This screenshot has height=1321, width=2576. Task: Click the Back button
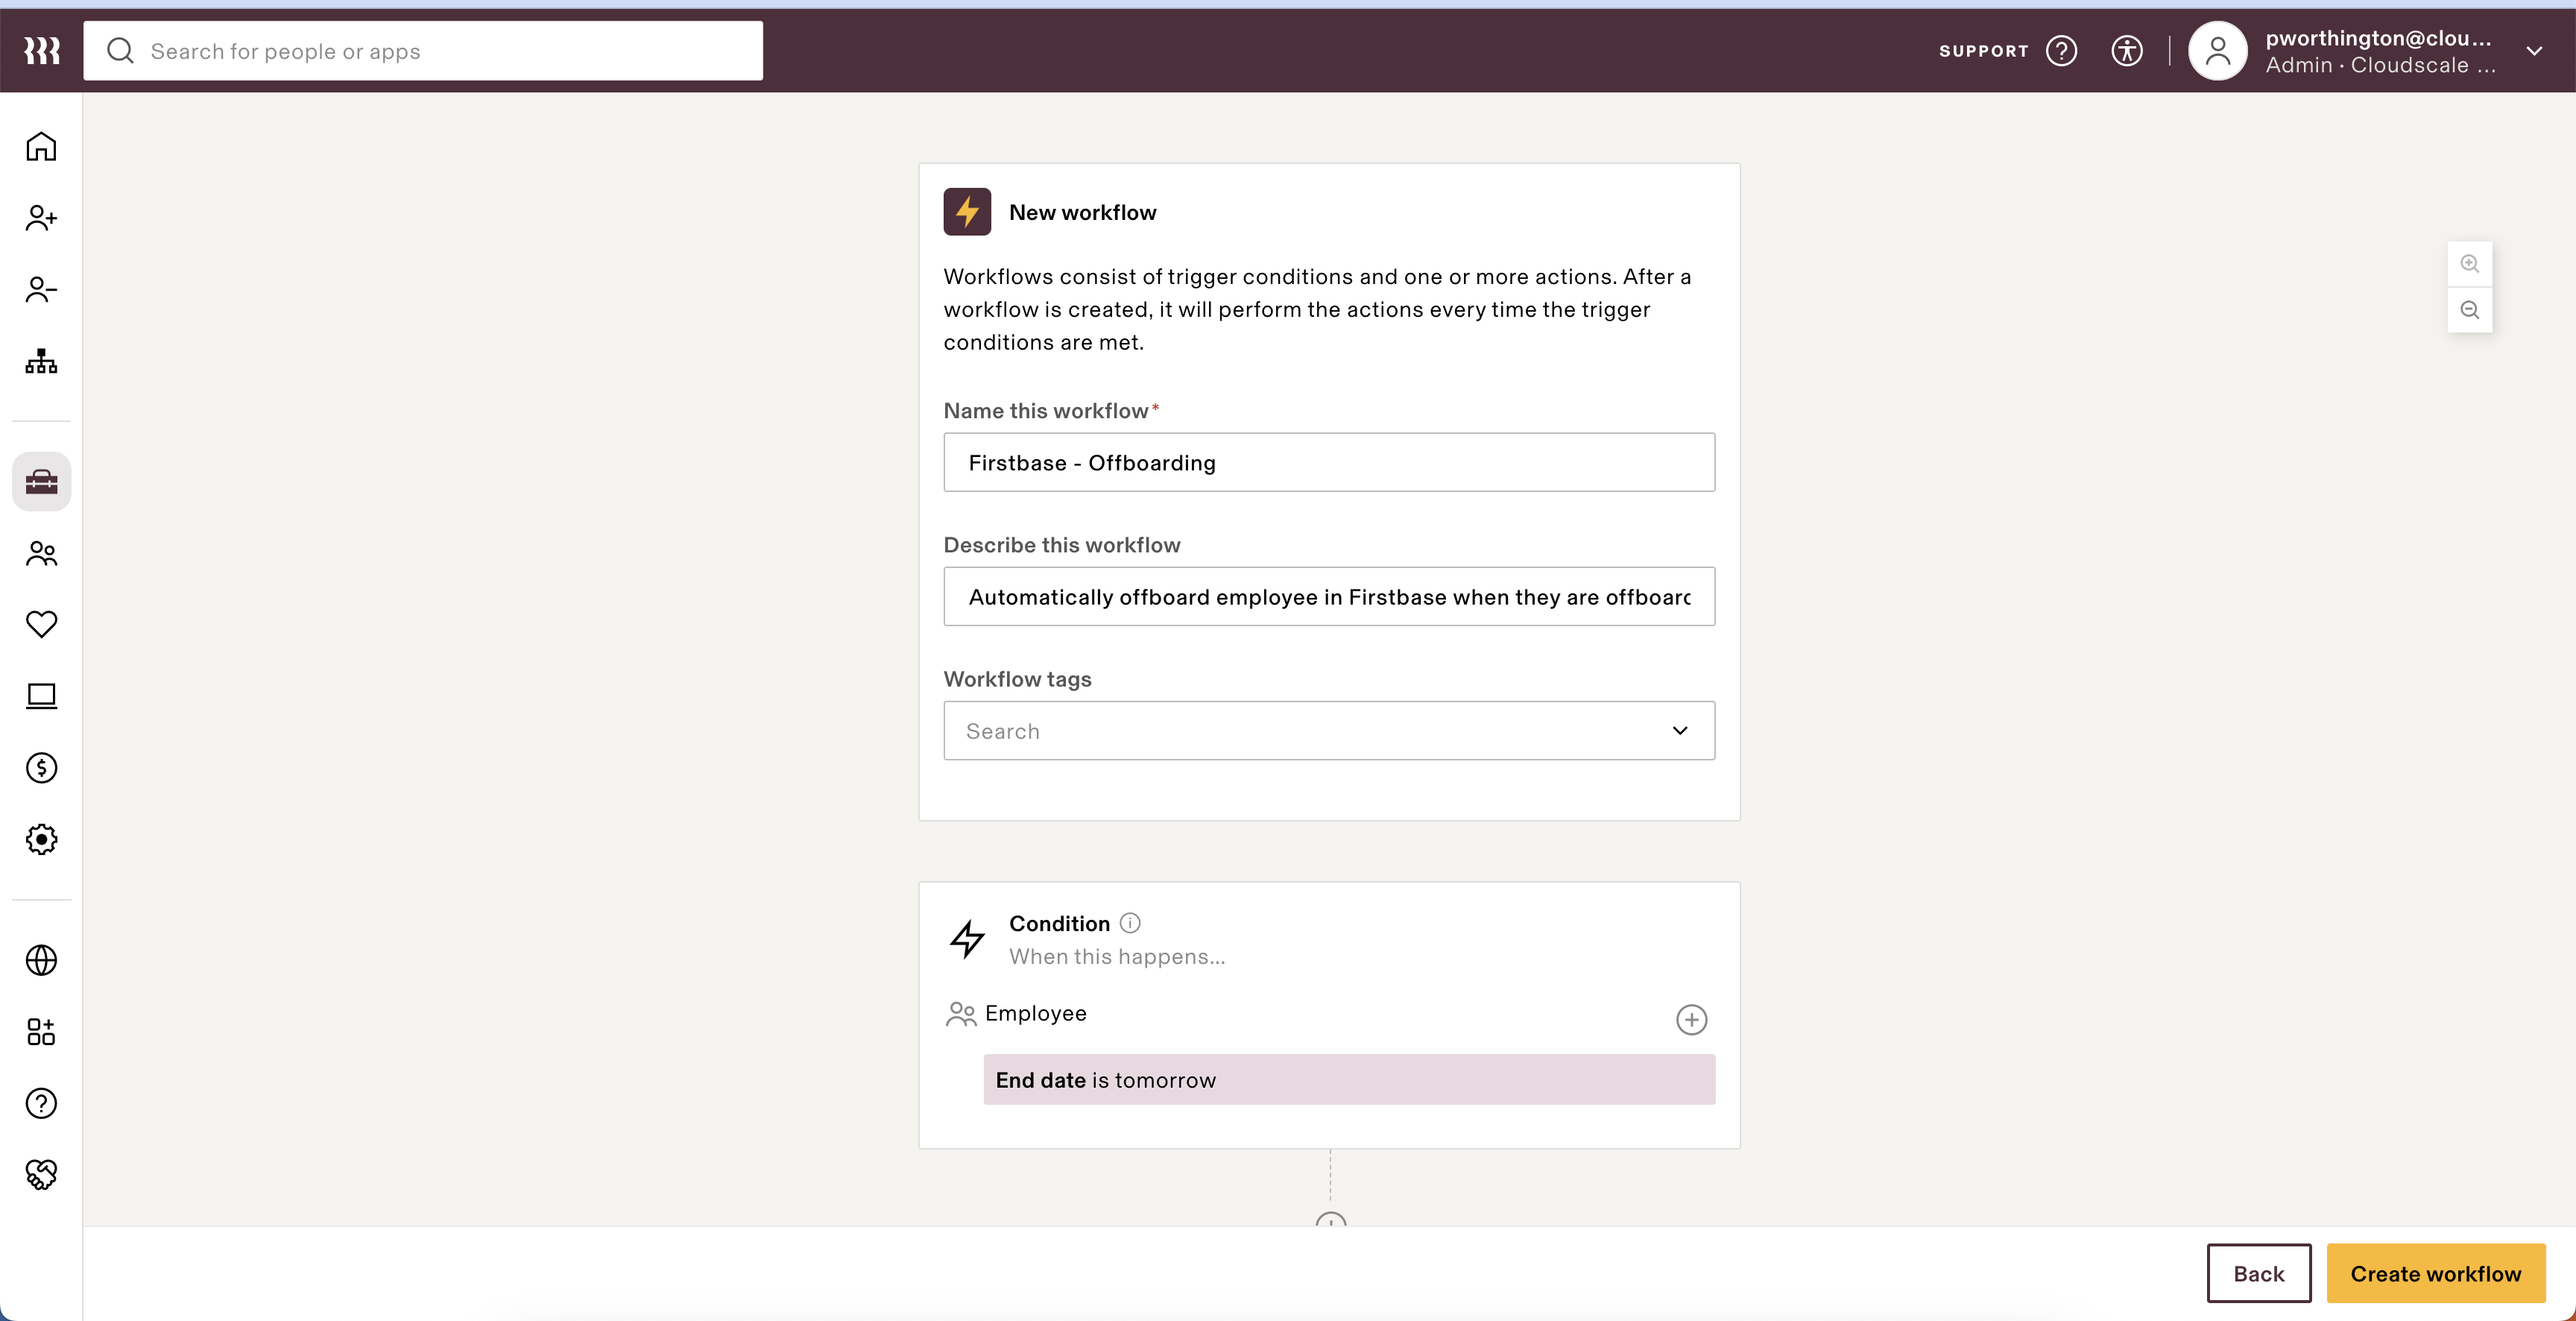click(2258, 1273)
